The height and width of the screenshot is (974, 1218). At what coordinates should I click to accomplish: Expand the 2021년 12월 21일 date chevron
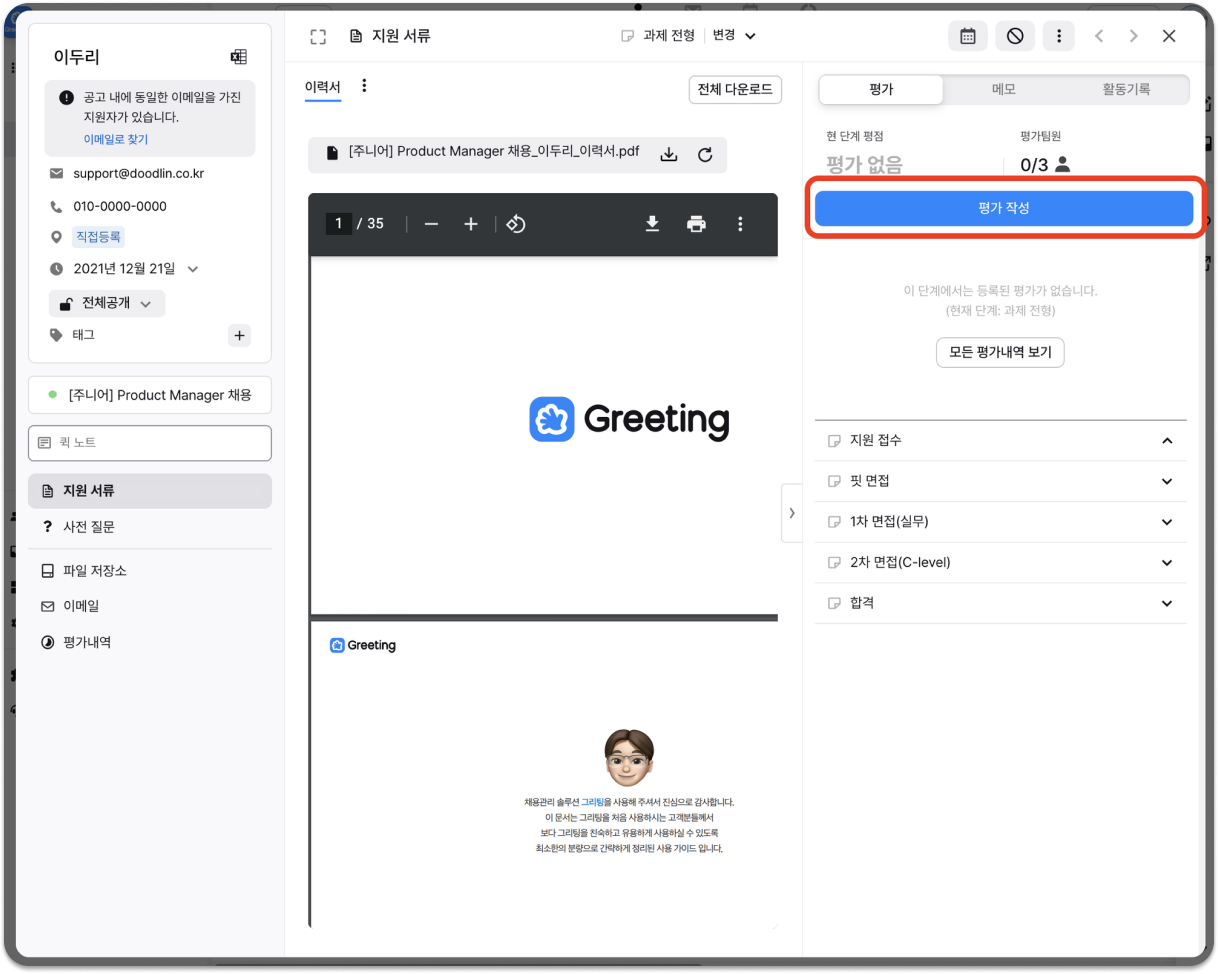coord(193,269)
